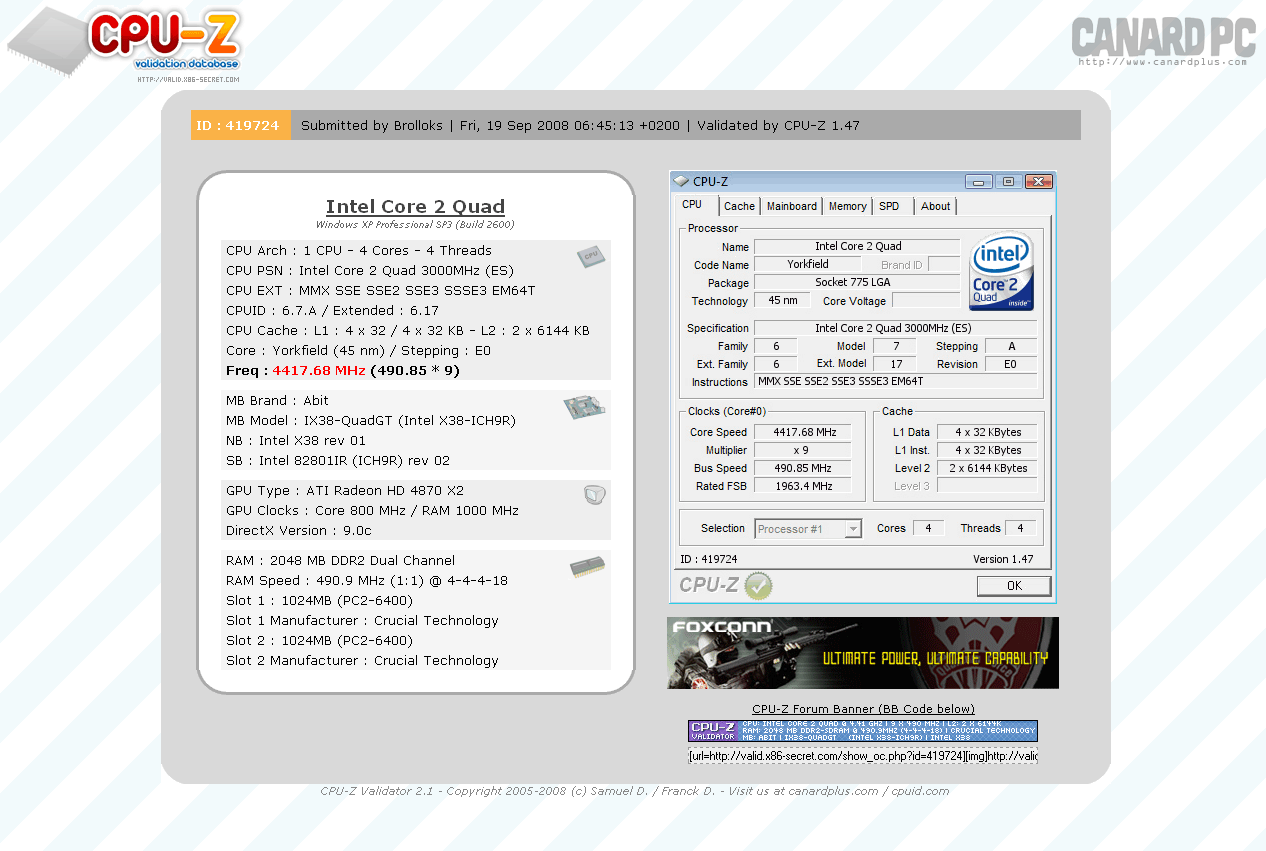
Task: Click the Cores count field
Action: point(928,528)
